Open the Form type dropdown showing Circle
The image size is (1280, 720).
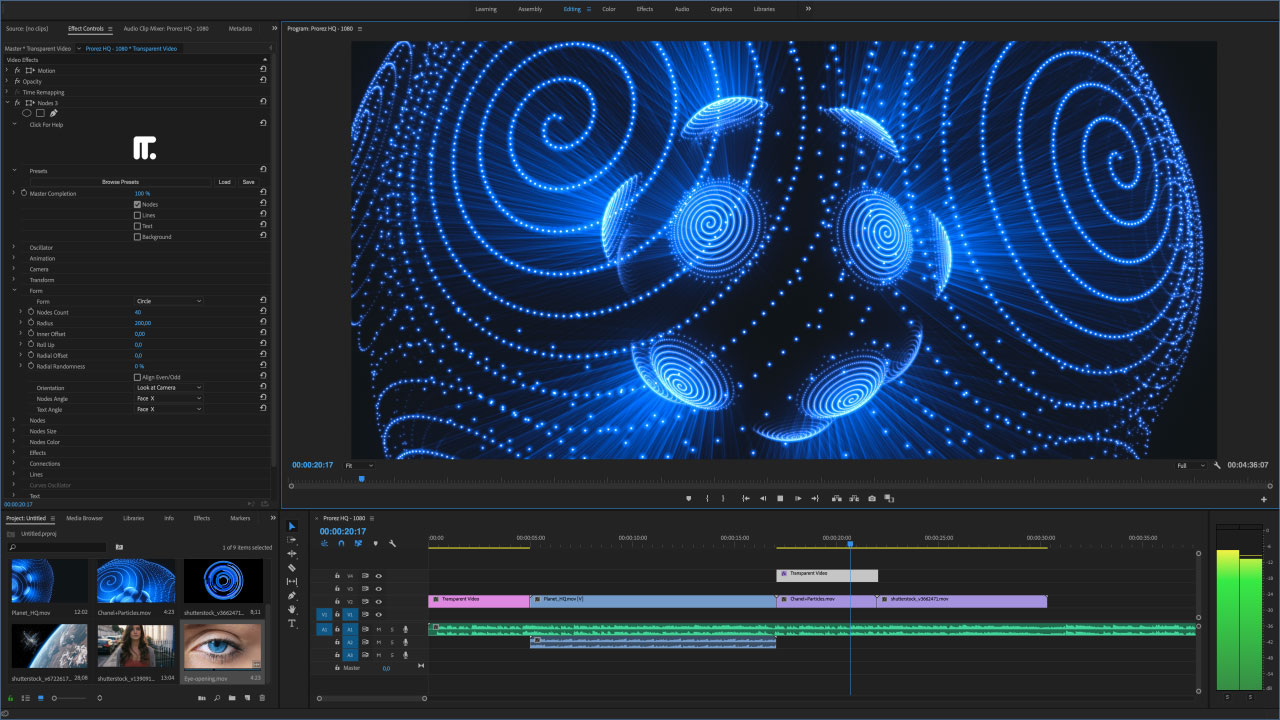(169, 301)
